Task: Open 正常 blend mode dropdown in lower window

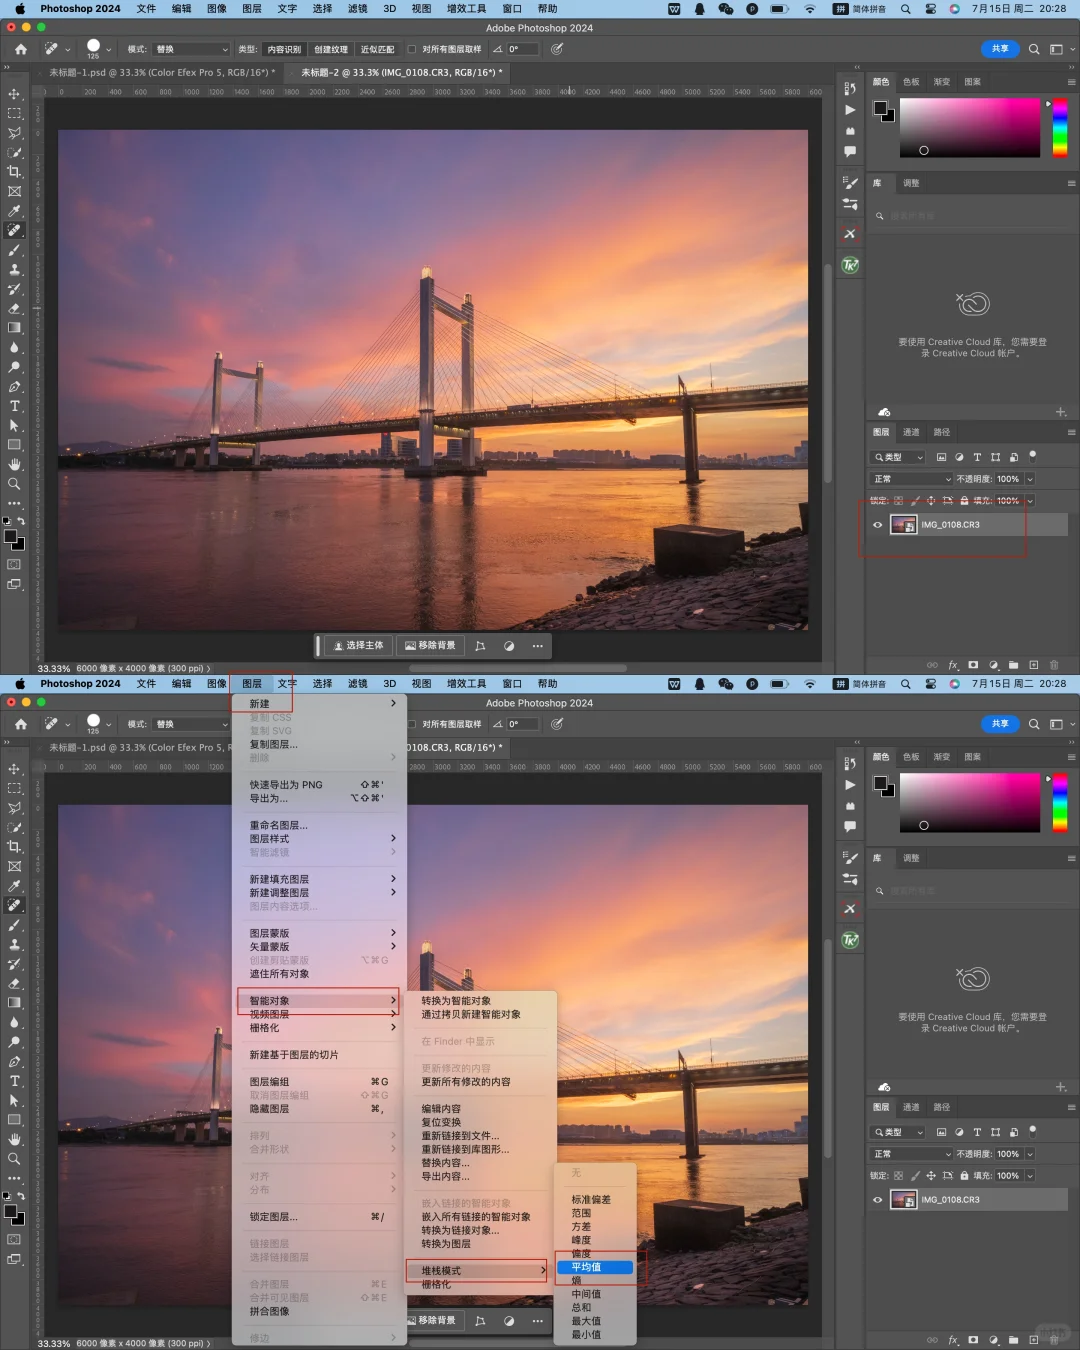Action: tap(911, 1154)
